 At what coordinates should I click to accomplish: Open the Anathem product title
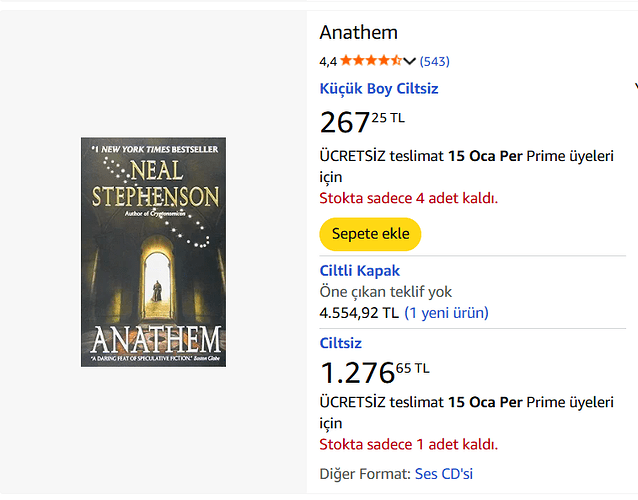pyautogui.click(x=358, y=33)
